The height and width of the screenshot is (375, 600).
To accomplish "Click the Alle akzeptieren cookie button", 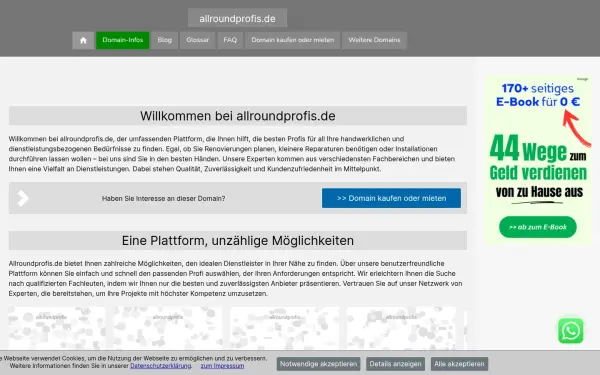I will [x=459, y=364].
